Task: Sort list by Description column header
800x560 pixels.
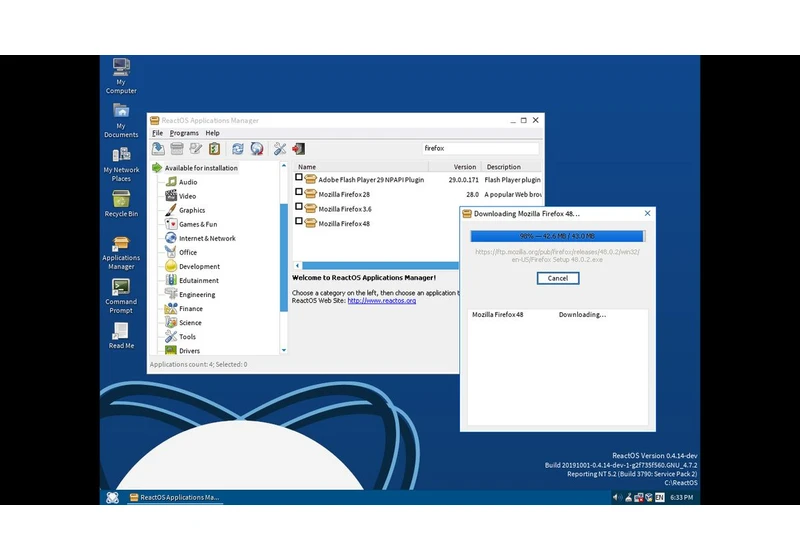Action: pyautogui.click(x=512, y=167)
